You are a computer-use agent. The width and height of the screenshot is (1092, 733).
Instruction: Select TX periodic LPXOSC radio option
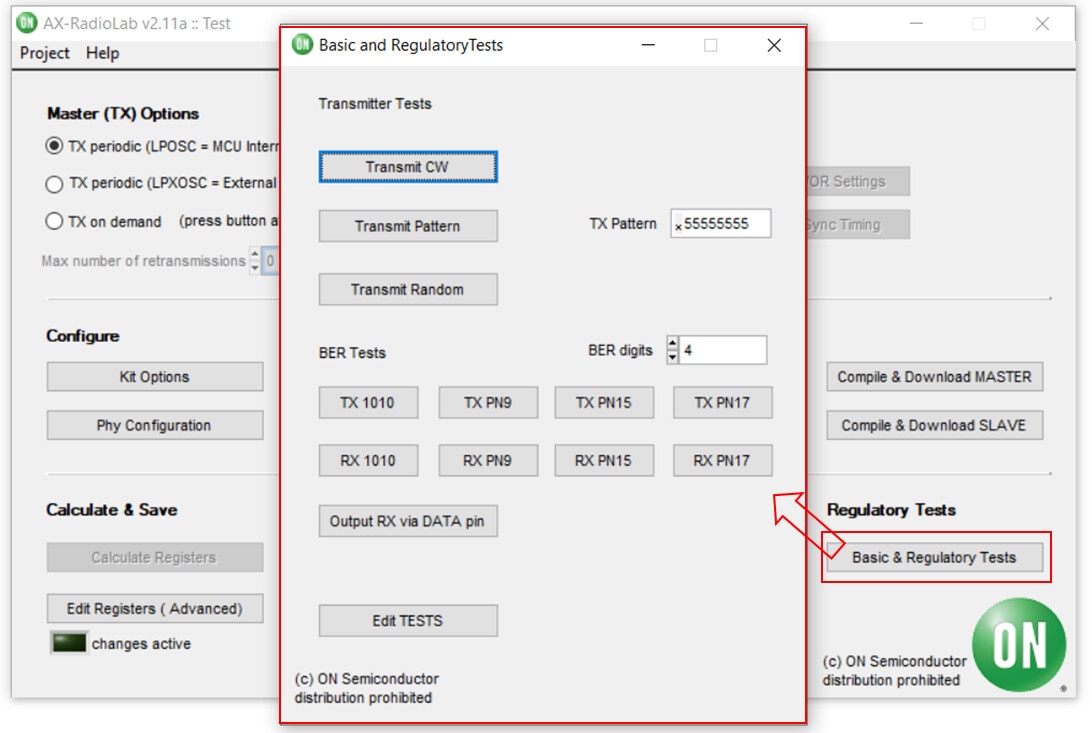(54, 184)
